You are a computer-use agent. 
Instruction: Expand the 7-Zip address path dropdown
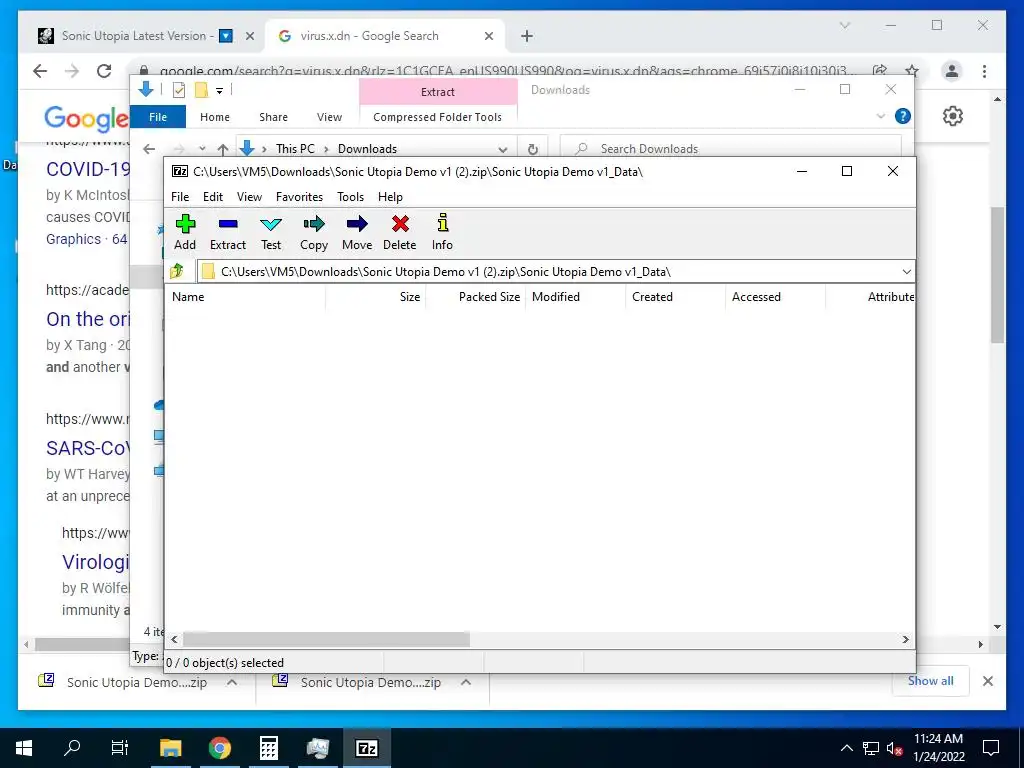point(906,272)
